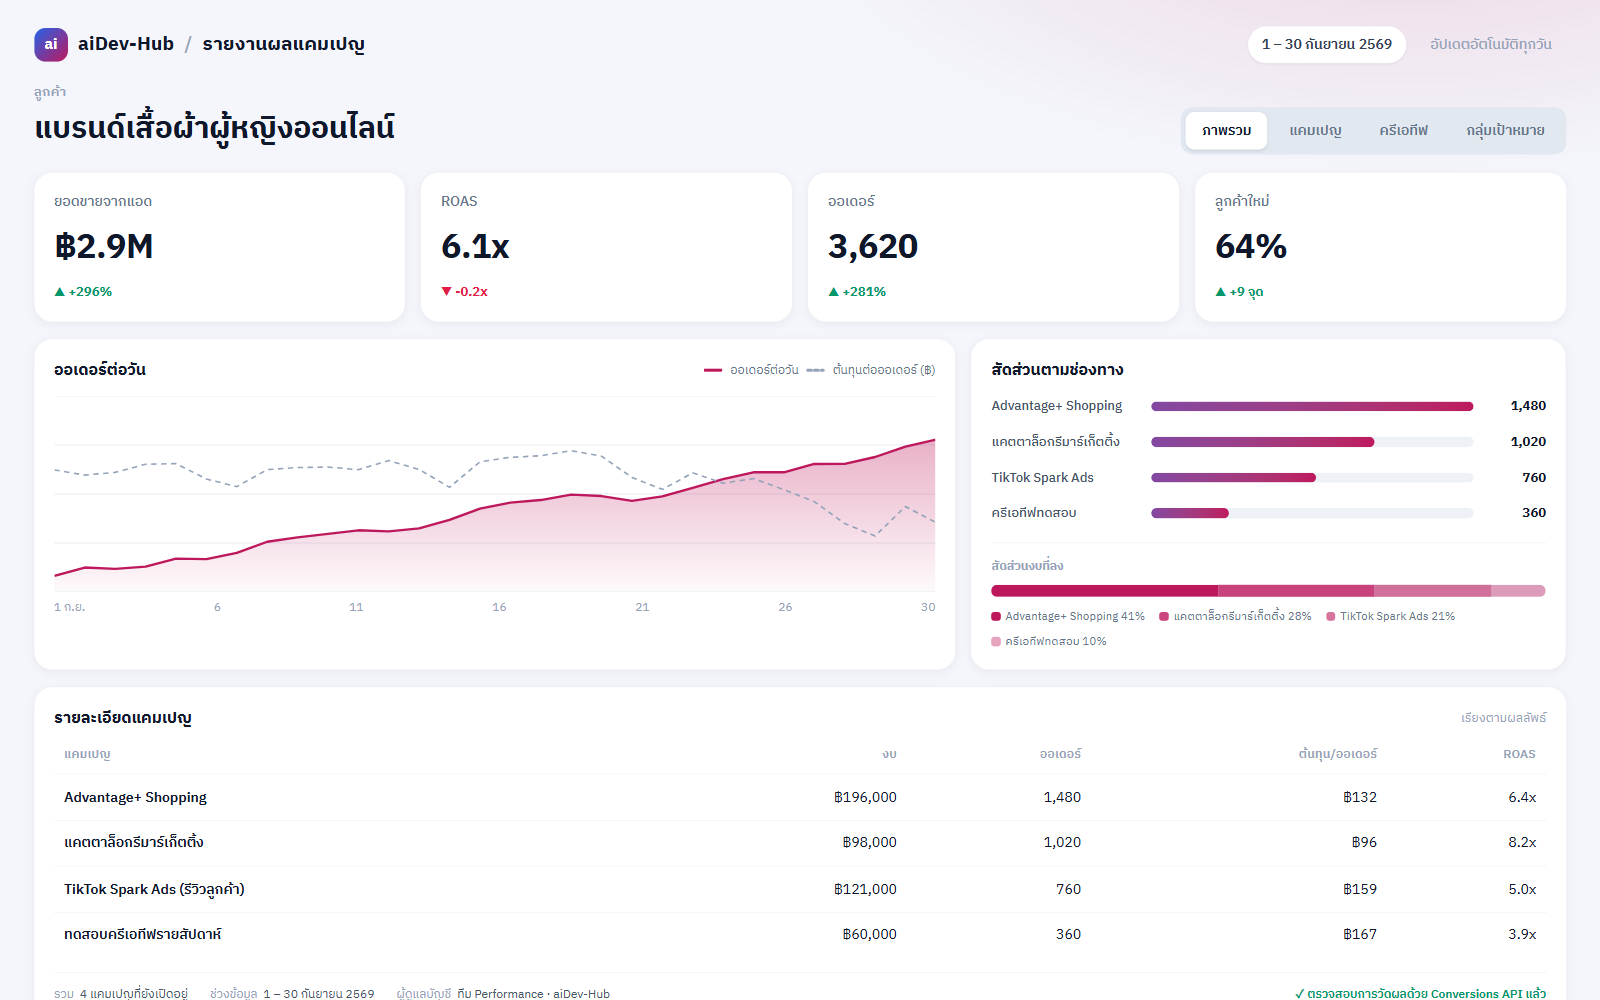
Task: Click the Conversions API verification note
Action: pyautogui.click(x=1420, y=994)
